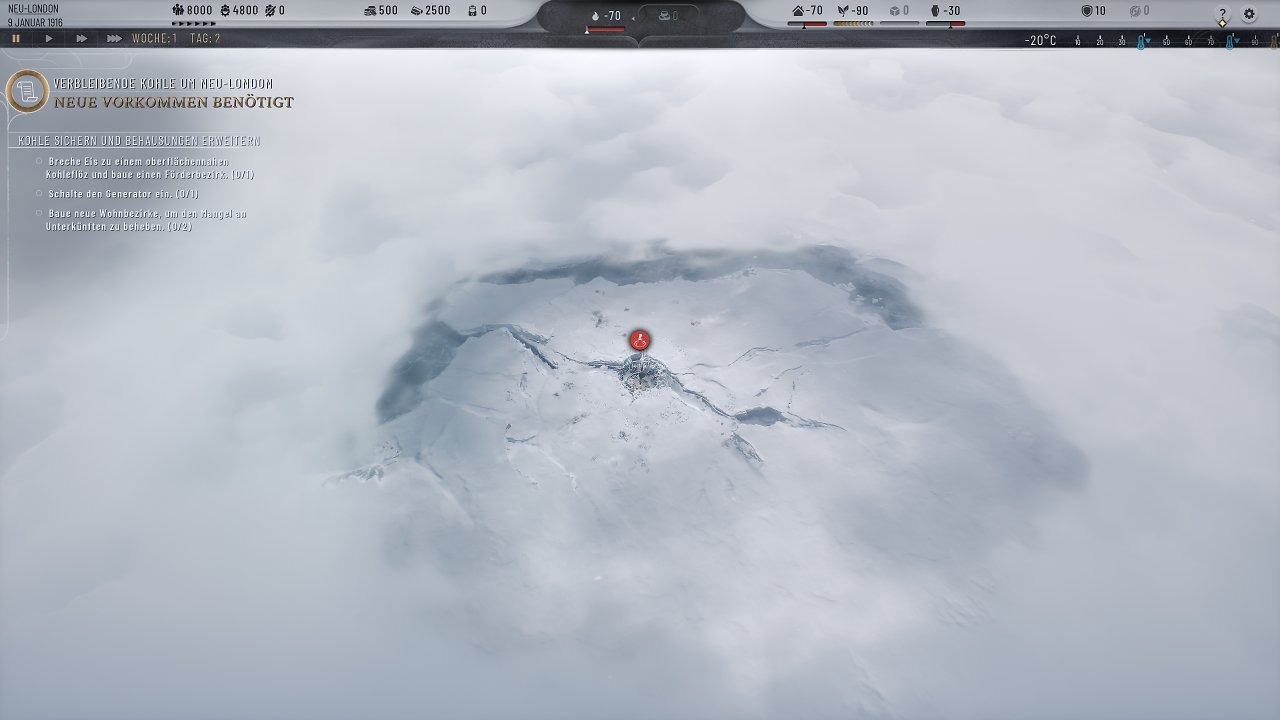Open the food leaf icon showing -90

click(x=842, y=11)
